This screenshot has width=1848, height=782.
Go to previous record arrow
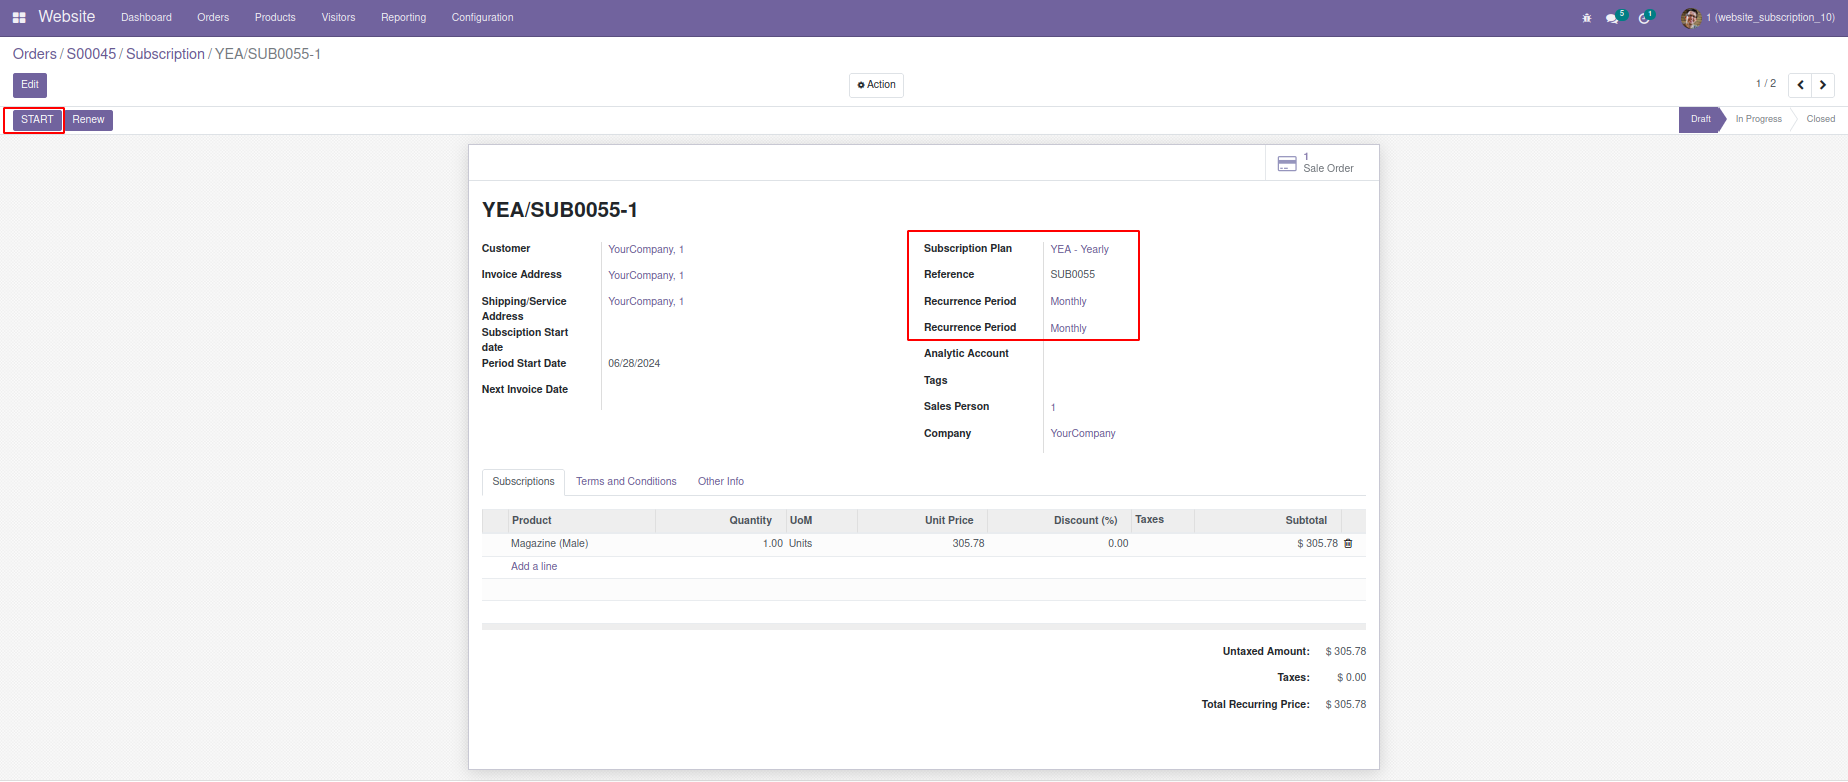[x=1800, y=85]
